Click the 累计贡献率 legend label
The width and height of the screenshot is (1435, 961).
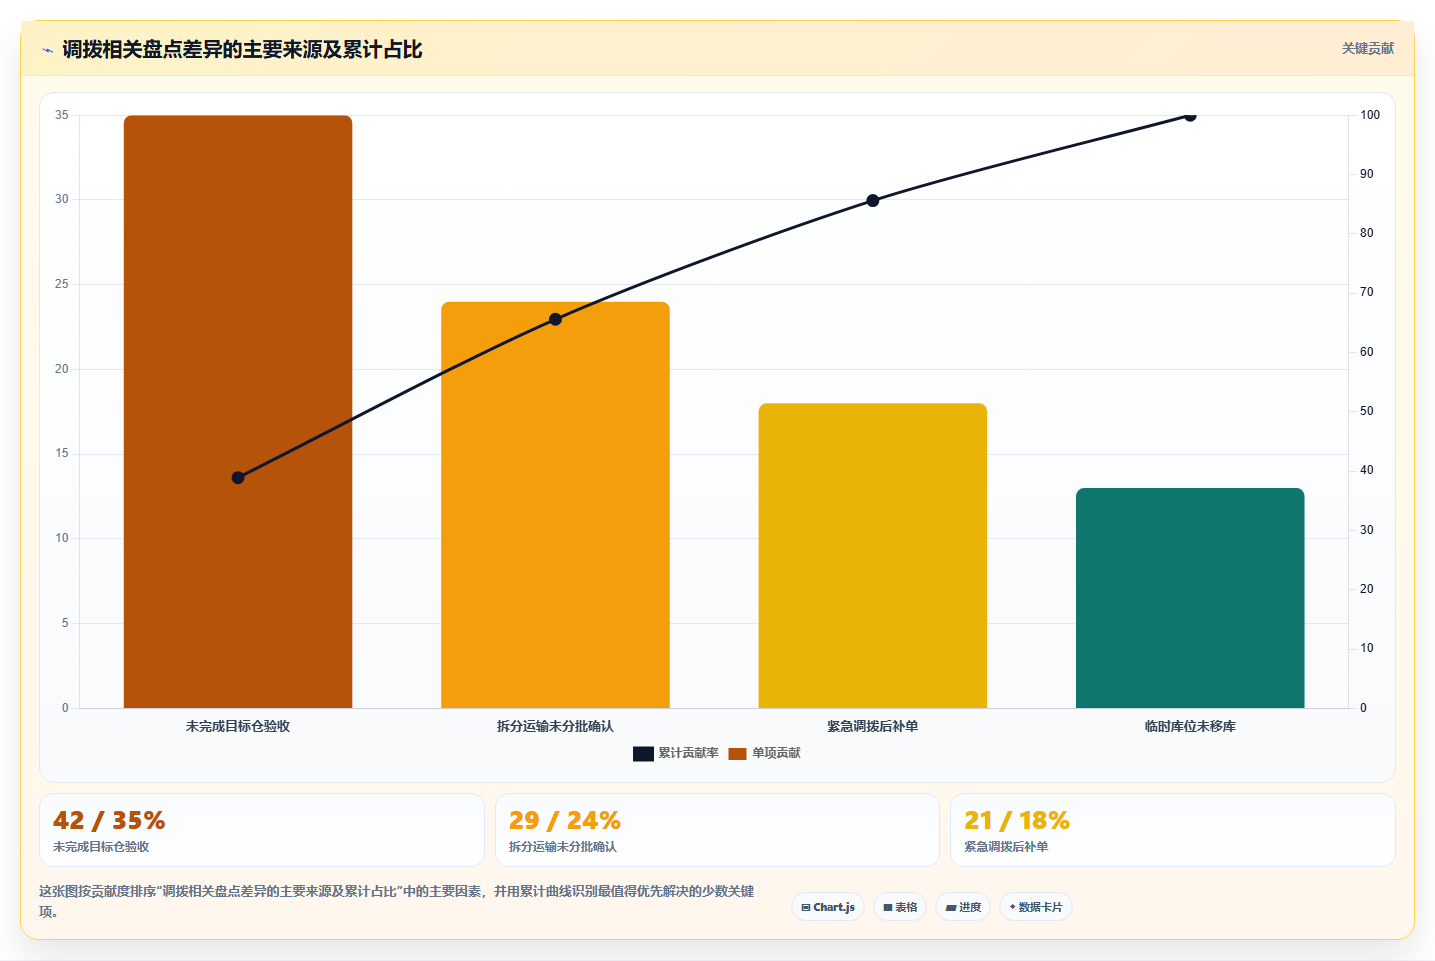pos(688,753)
